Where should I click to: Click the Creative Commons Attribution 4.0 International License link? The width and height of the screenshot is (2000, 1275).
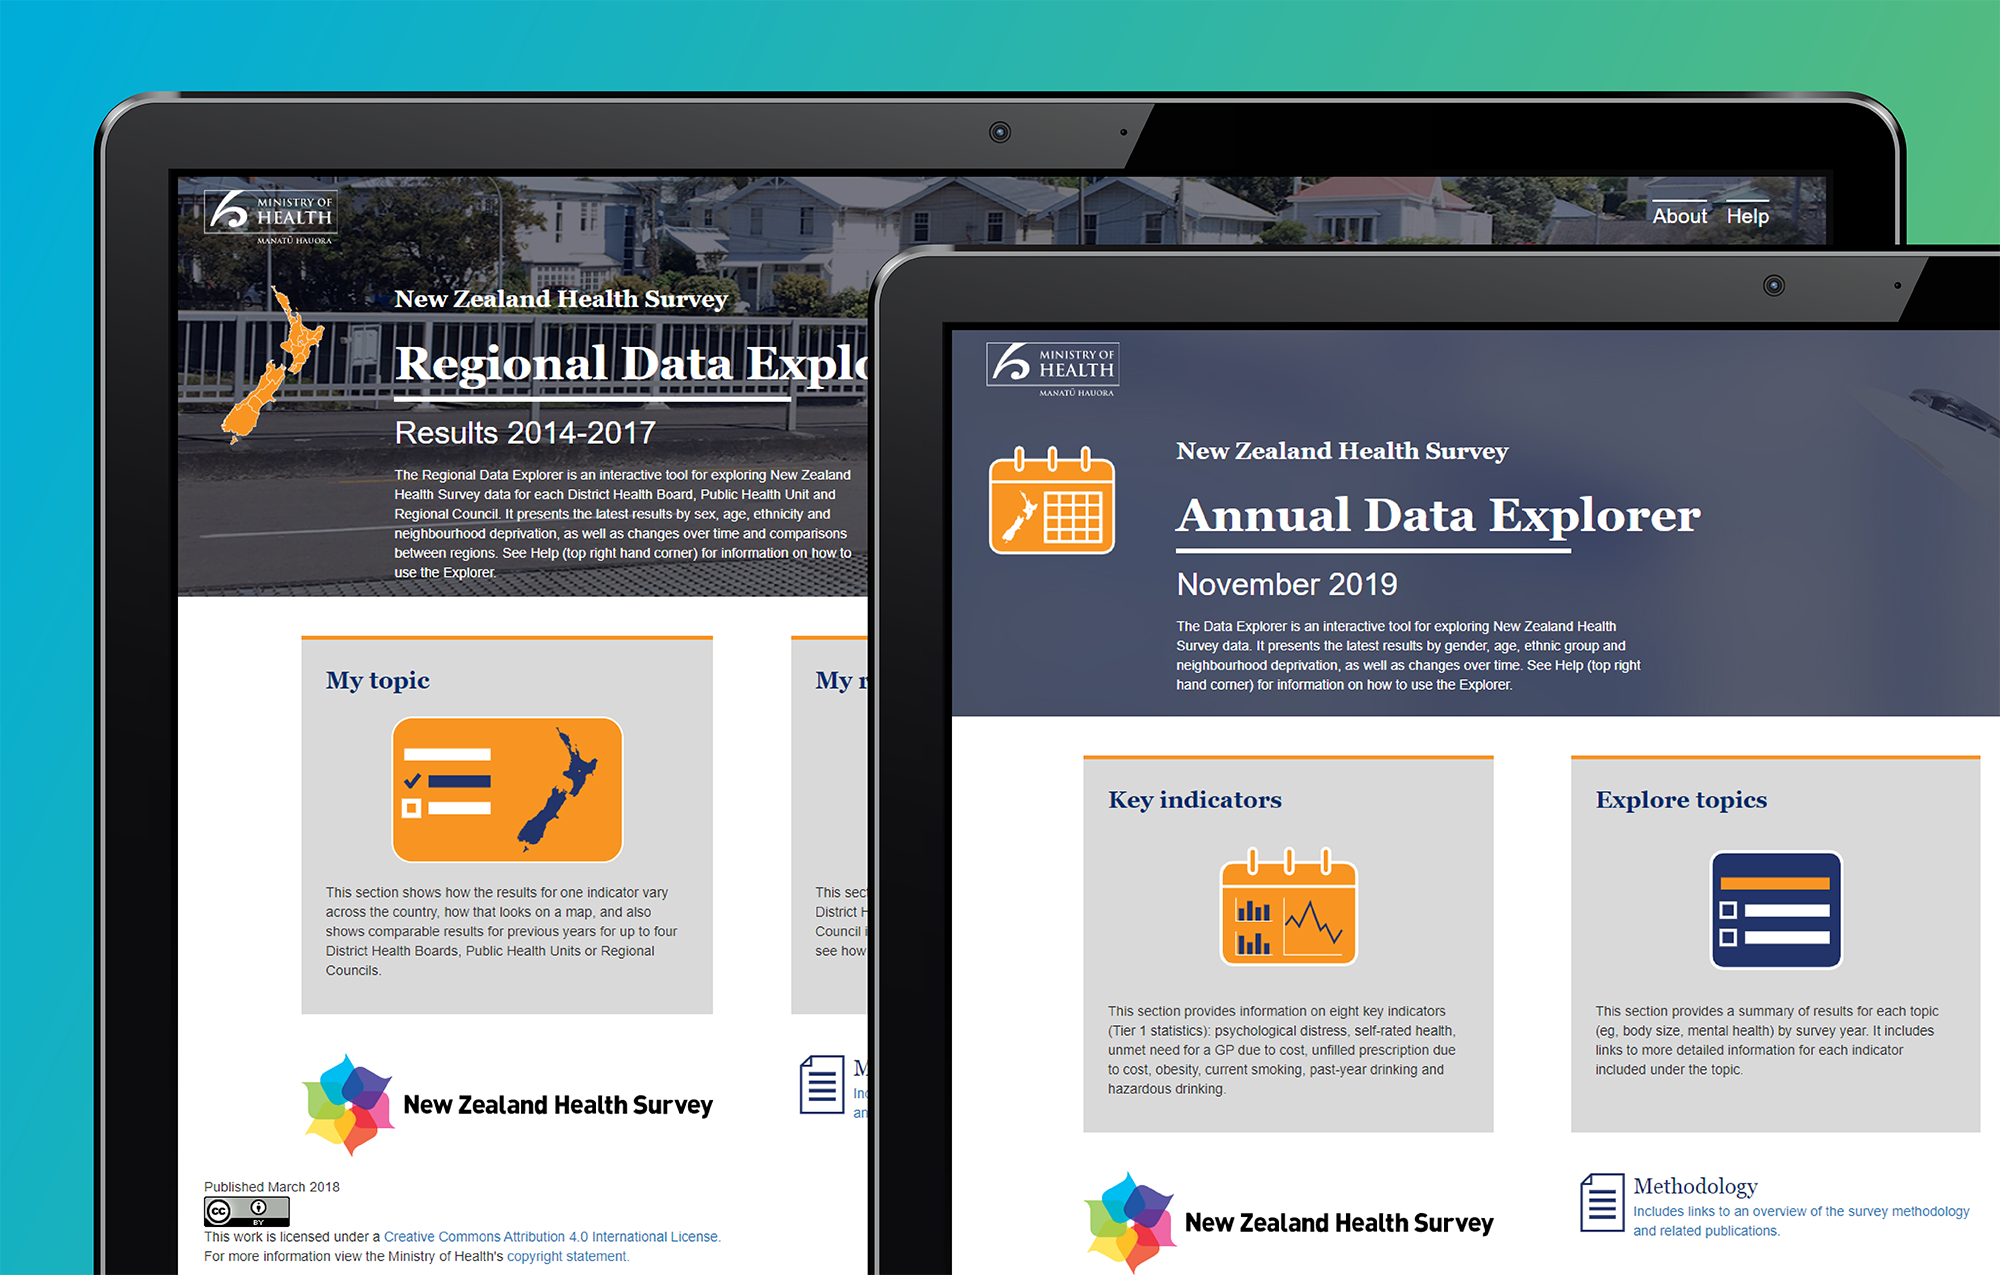(x=552, y=1236)
